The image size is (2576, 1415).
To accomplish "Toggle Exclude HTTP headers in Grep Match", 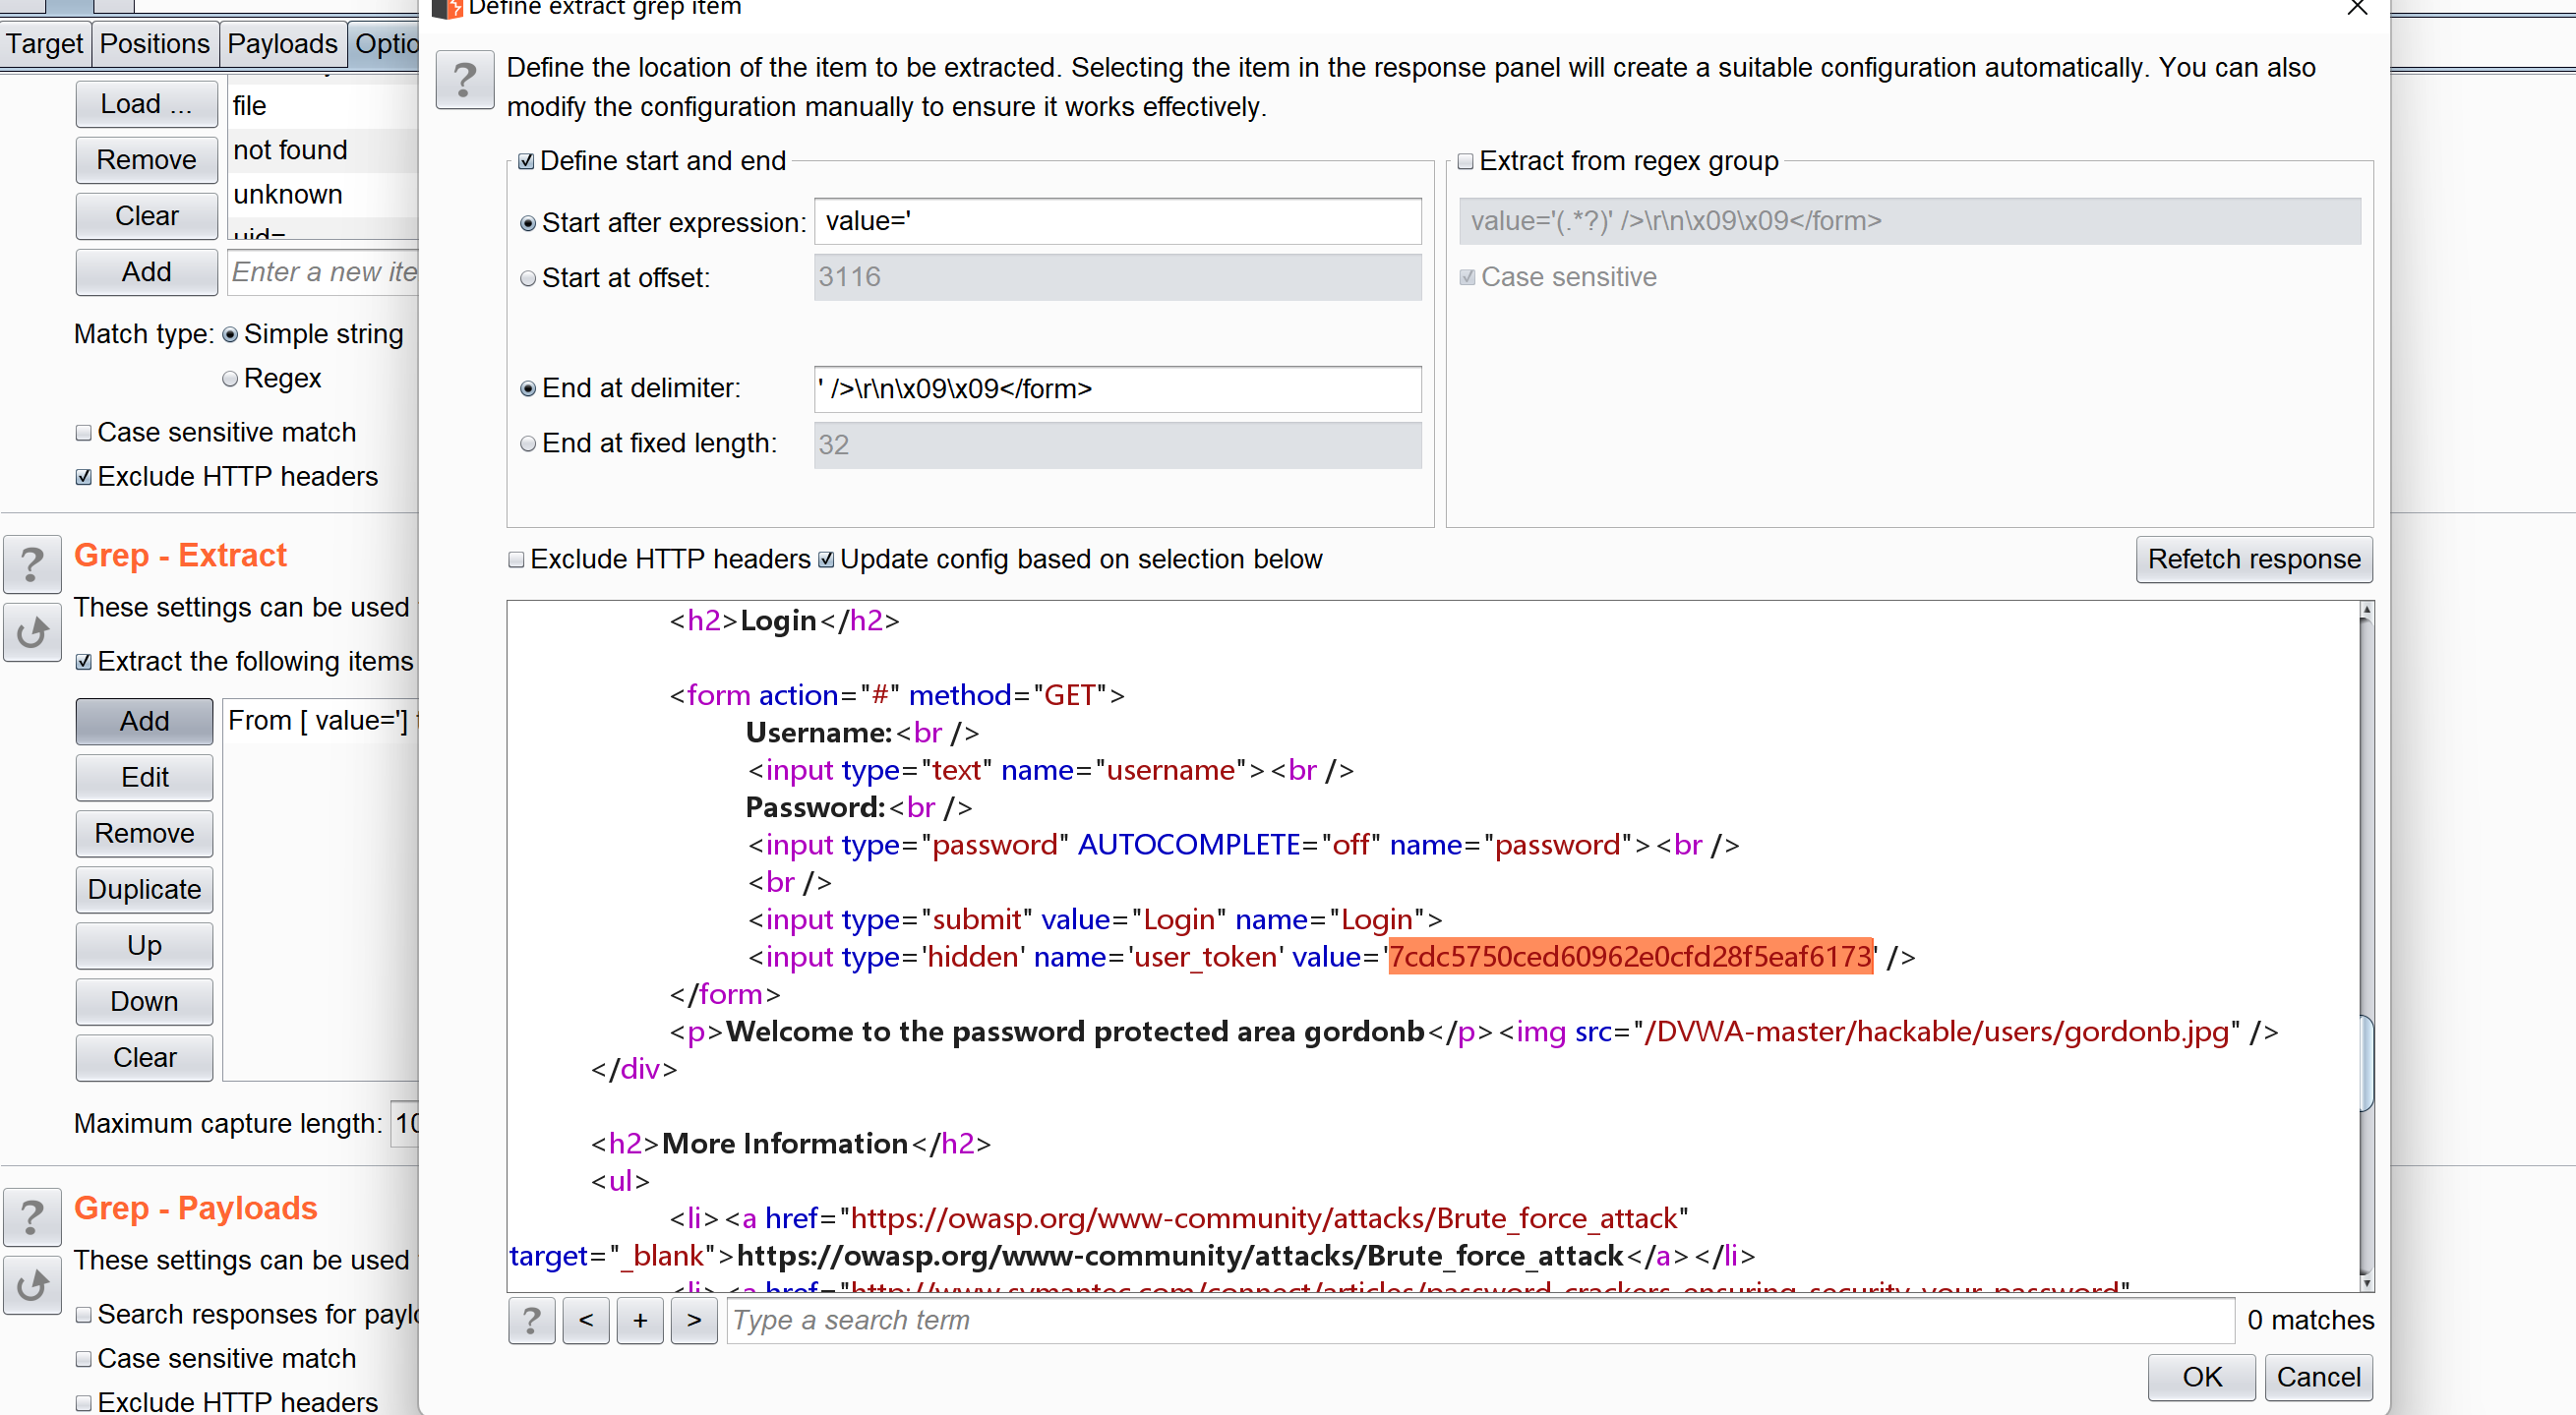I will click(x=84, y=477).
